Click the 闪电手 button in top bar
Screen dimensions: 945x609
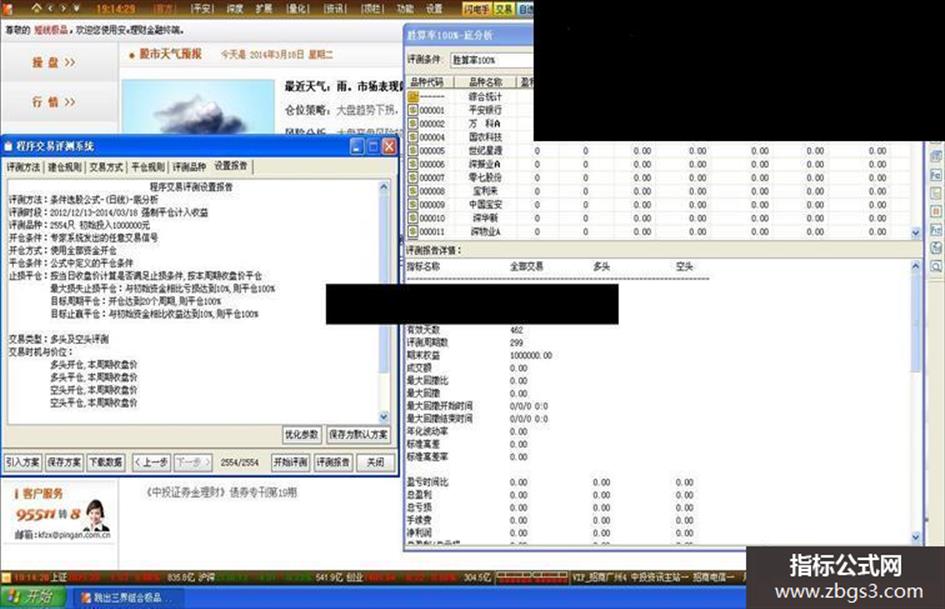pos(477,8)
